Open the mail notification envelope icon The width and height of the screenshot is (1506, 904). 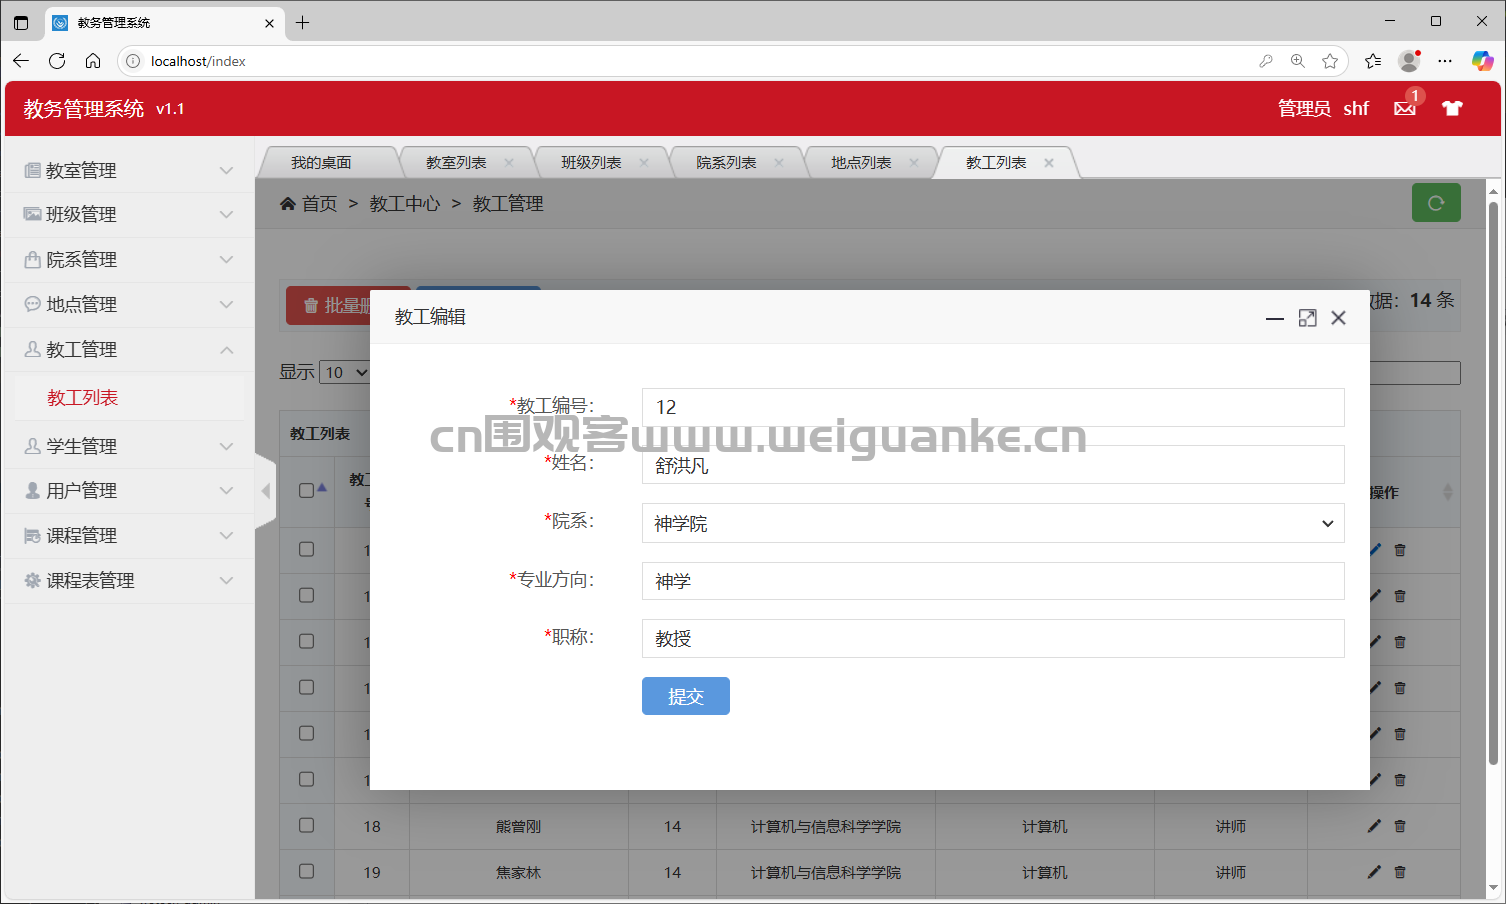coord(1405,108)
